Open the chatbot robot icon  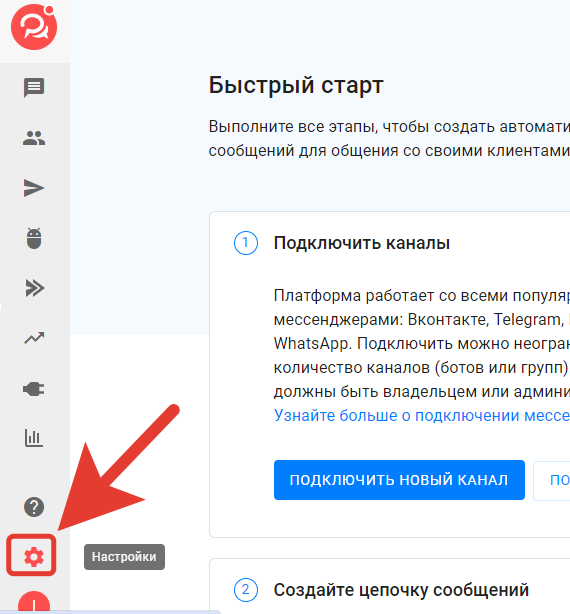[x=34, y=238]
